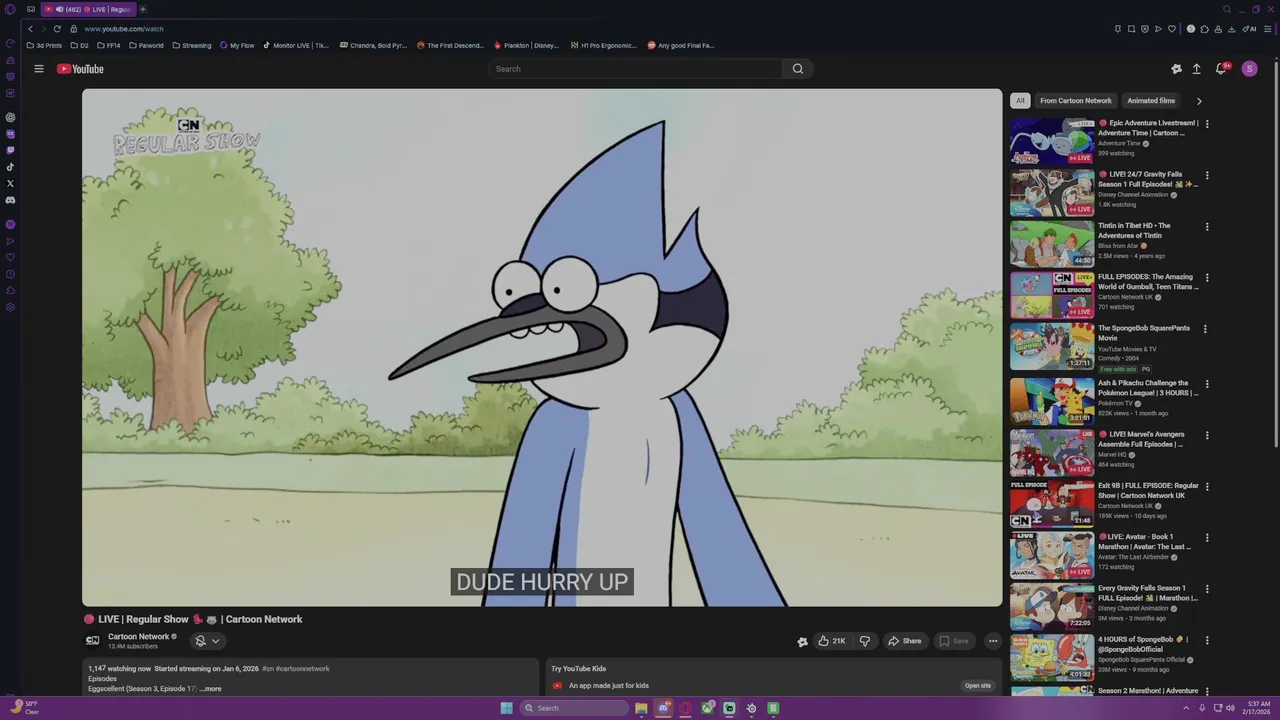Image resolution: width=1280 pixels, height=720 pixels.
Task: Open weather widget showing 50°F
Action: click(24, 708)
